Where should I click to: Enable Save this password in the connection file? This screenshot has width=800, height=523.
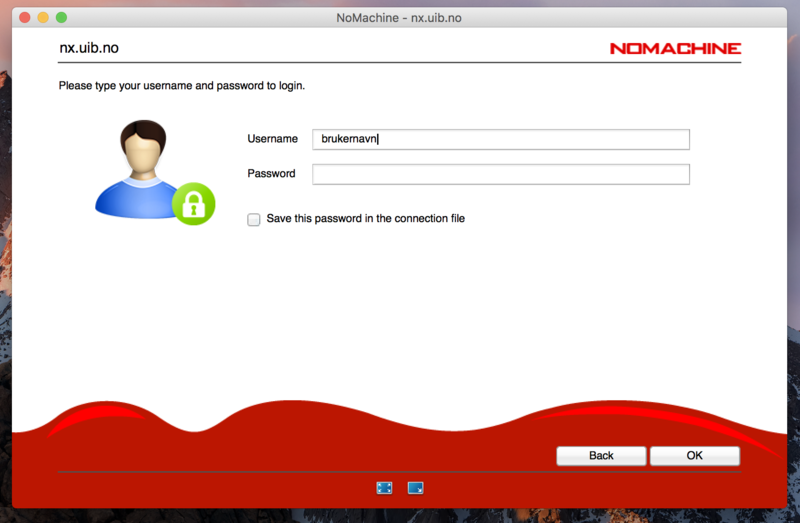coord(254,219)
